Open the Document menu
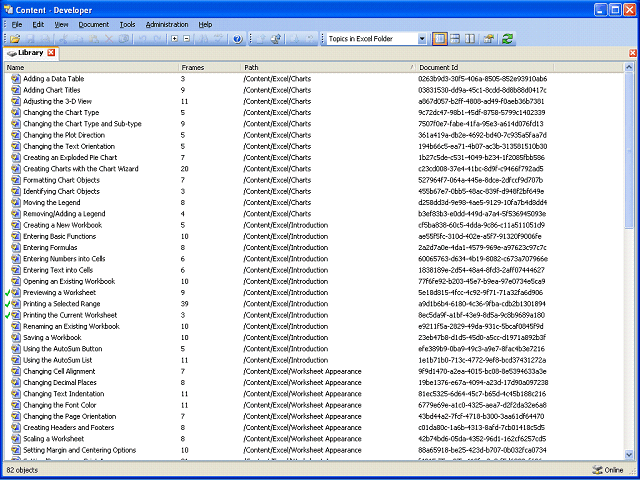This screenshot has height=480, width=640. click(94, 24)
